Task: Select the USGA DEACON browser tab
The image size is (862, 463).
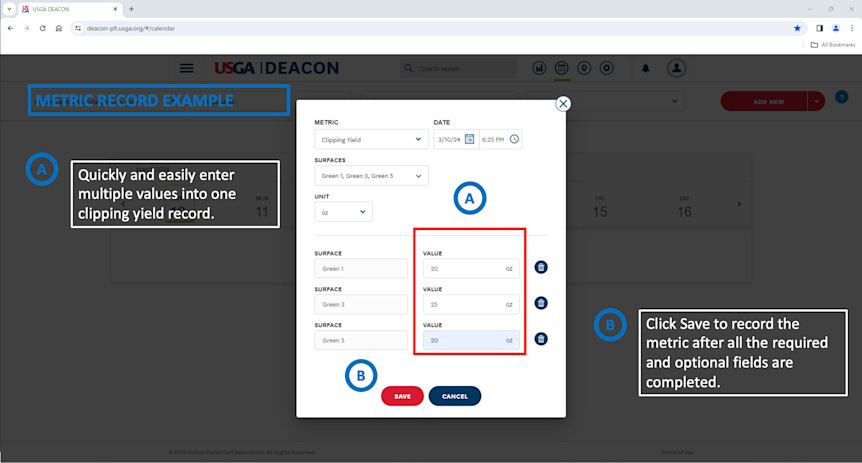Action: 70,9
